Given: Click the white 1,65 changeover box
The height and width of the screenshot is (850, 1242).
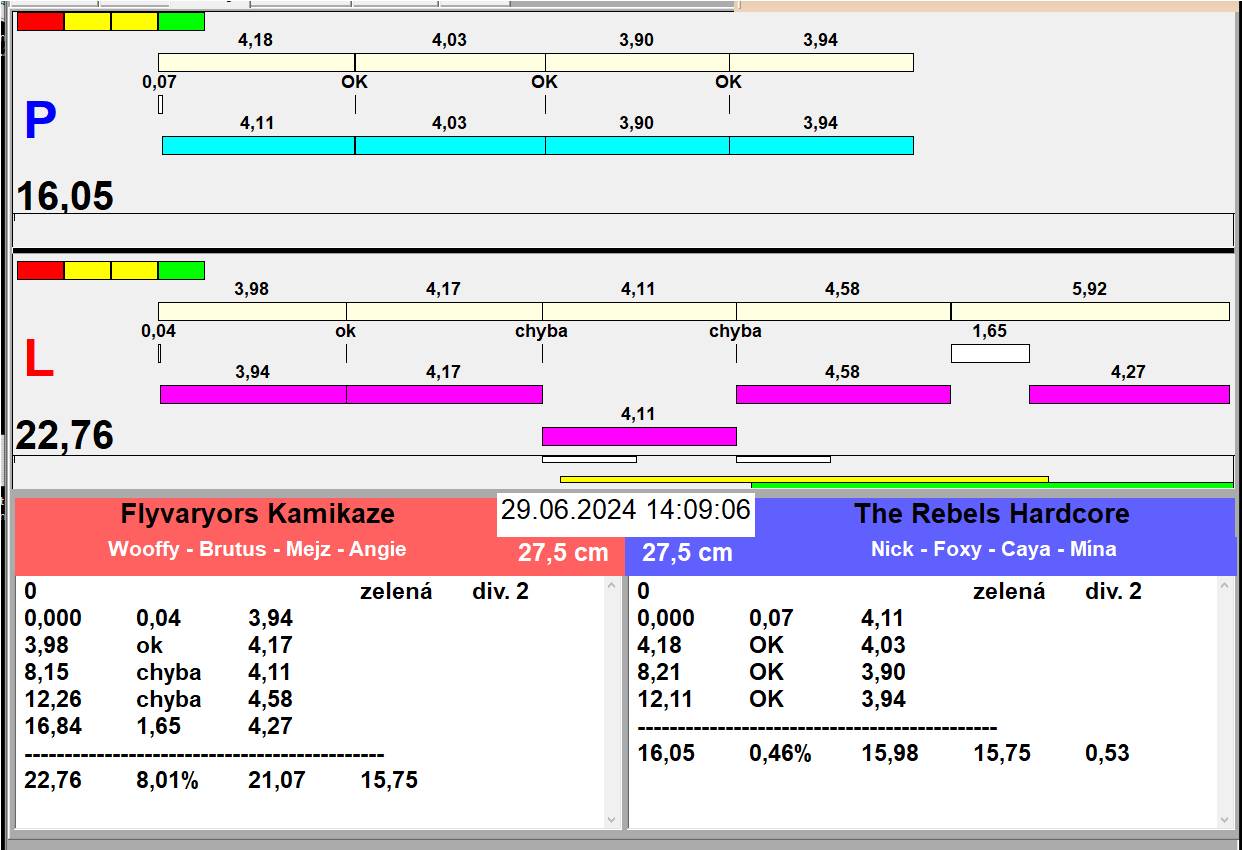Looking at the screenshot, I should coord(989,353).
